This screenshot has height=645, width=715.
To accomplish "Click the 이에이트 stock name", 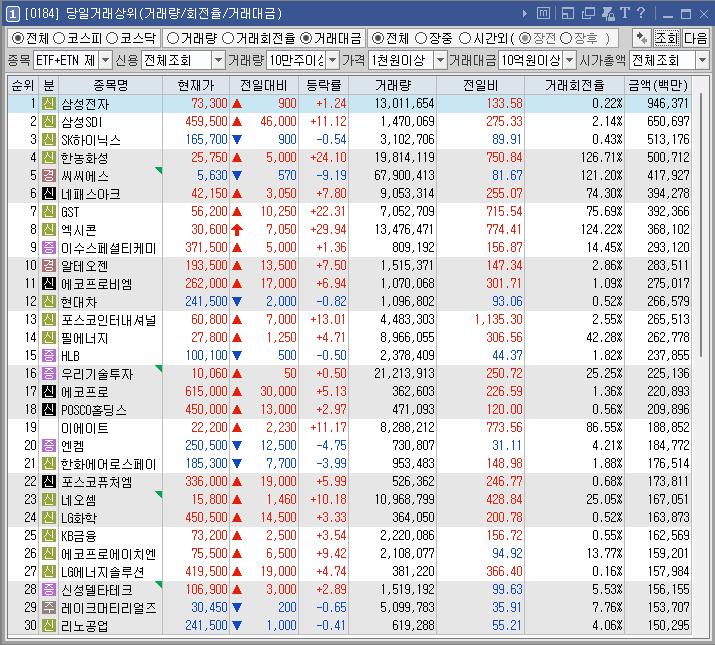I will (85, 428).
